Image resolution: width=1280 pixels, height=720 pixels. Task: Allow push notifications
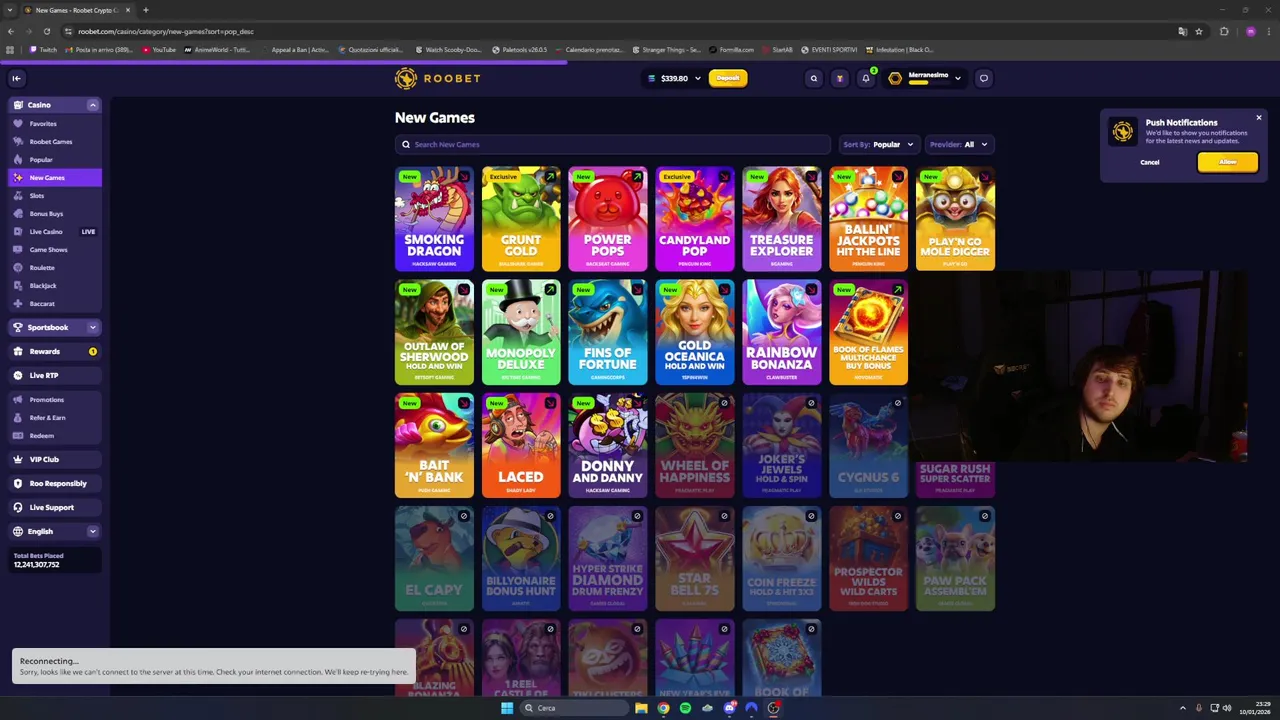pyautogui.click(x=1227, y=162)
